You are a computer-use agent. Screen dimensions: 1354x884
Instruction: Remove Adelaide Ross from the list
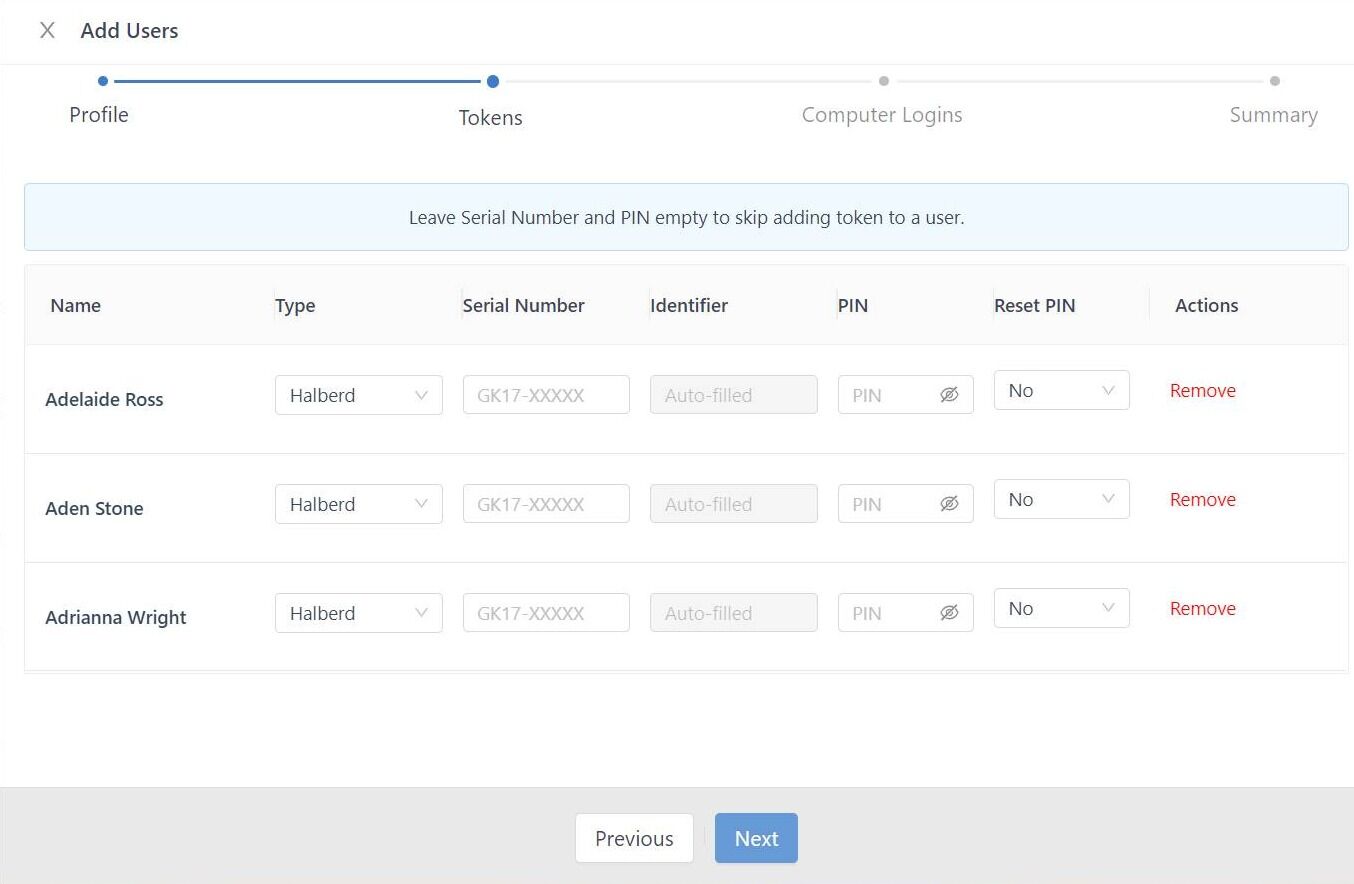click(1203, 391)
